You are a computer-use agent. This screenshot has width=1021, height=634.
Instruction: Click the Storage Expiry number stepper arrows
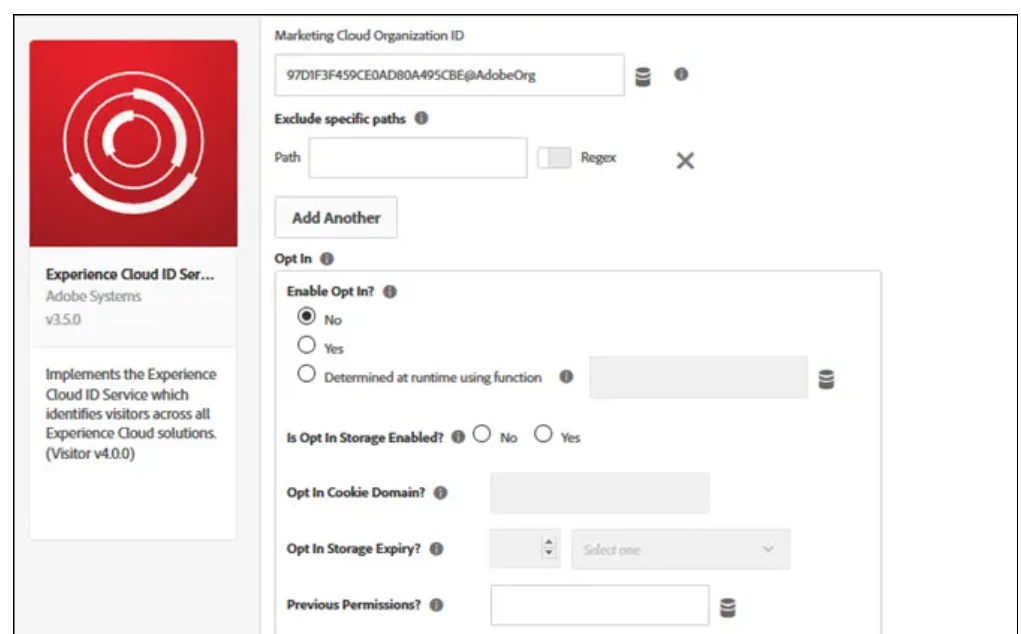[x=549, y=547]
